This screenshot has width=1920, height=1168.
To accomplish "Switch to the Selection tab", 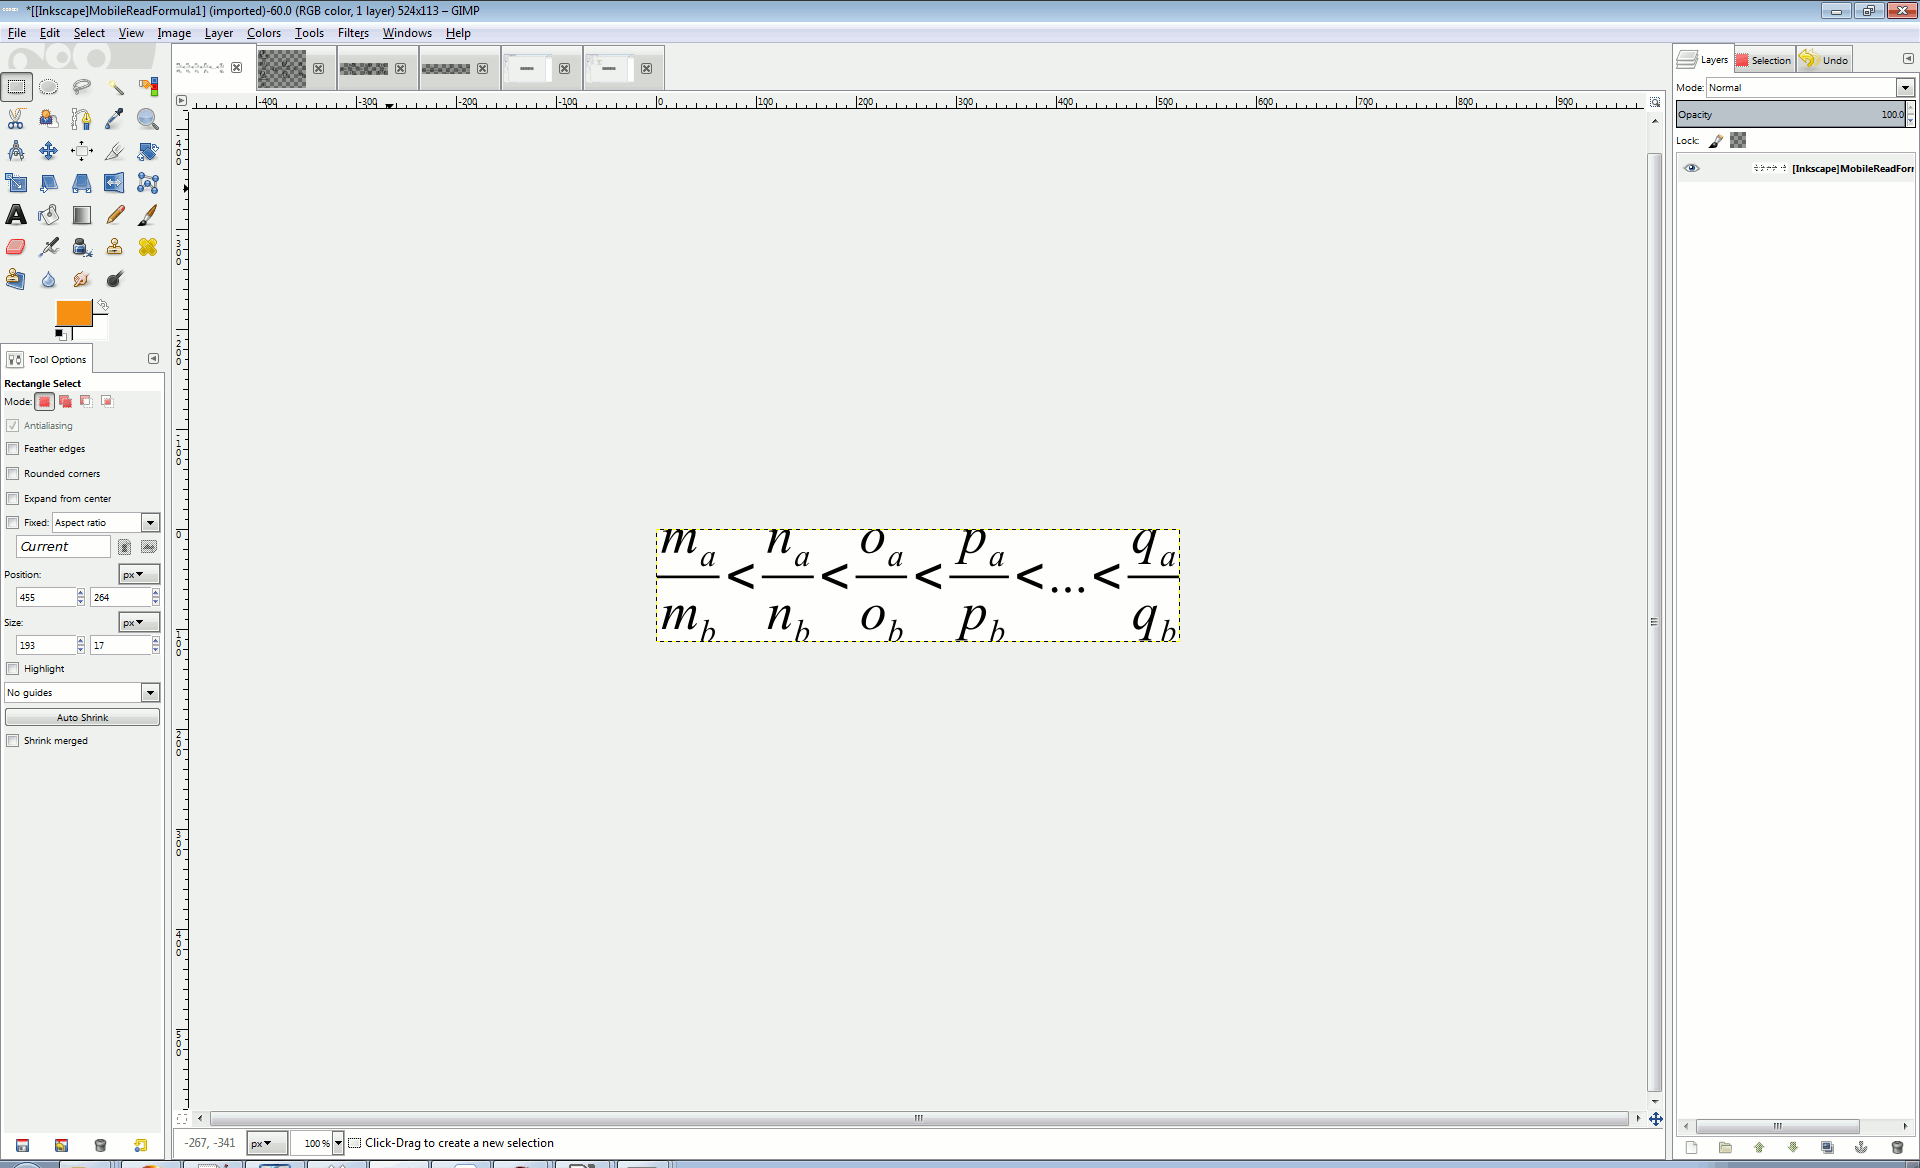I will tap(1764, 60).
